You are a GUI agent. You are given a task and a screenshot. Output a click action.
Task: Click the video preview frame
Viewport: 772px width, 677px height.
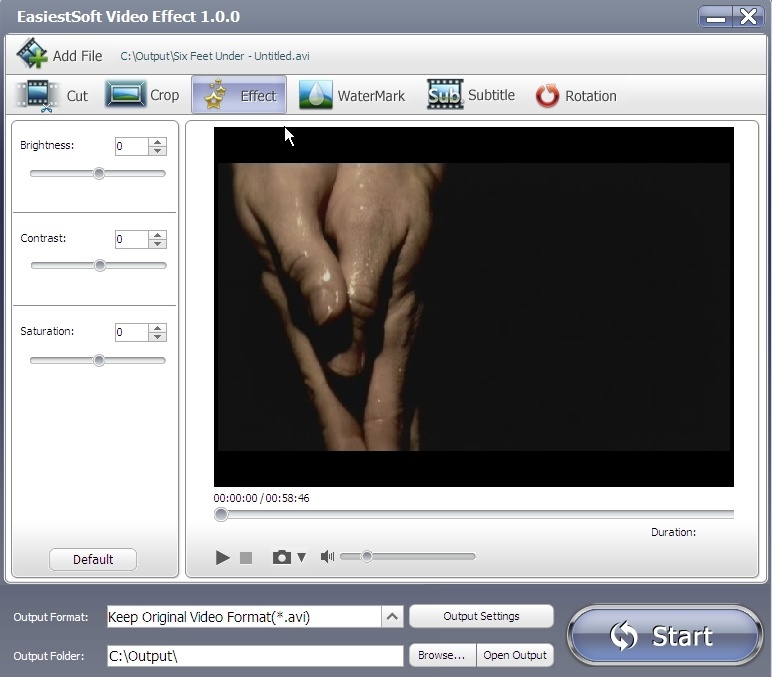[474, 307]
